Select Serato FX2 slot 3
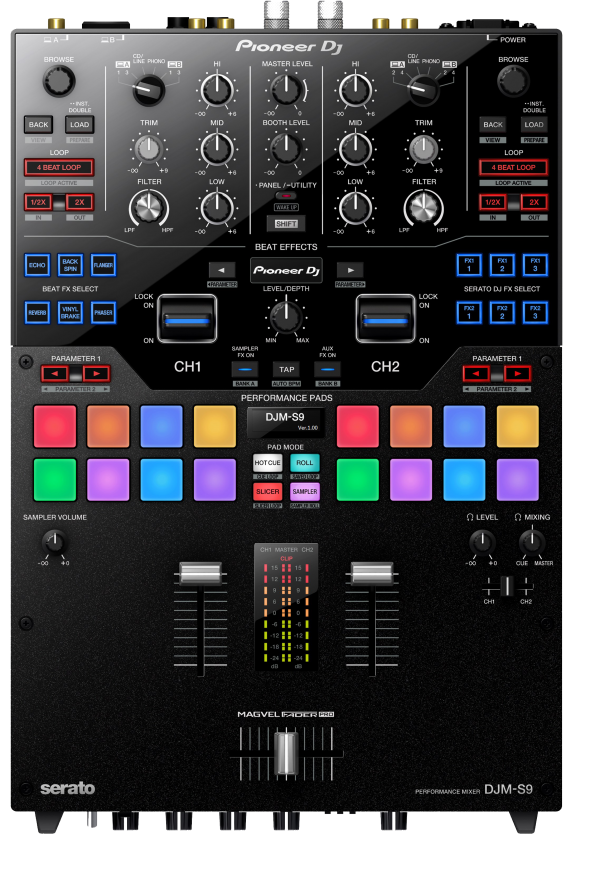This screenshot has height=869, width=600. tap(535, 313)
